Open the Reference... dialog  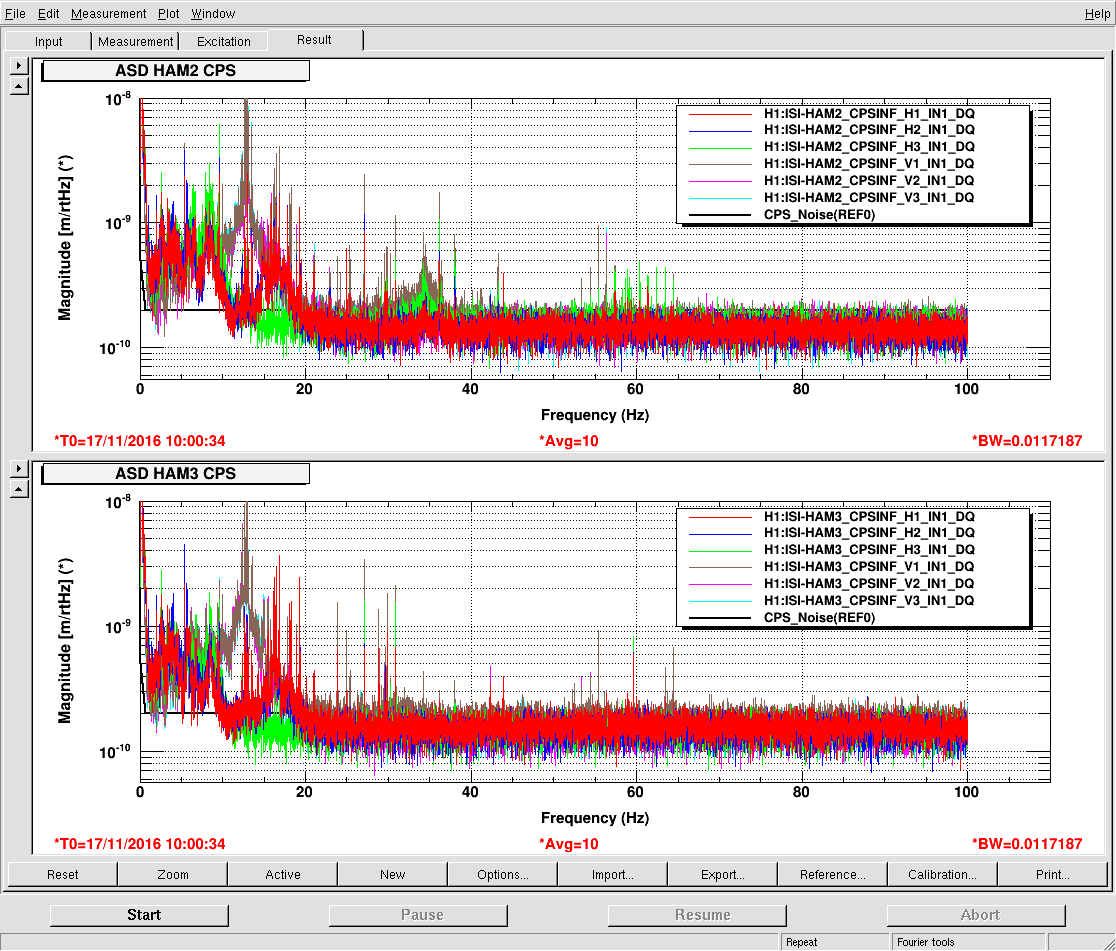833,874
